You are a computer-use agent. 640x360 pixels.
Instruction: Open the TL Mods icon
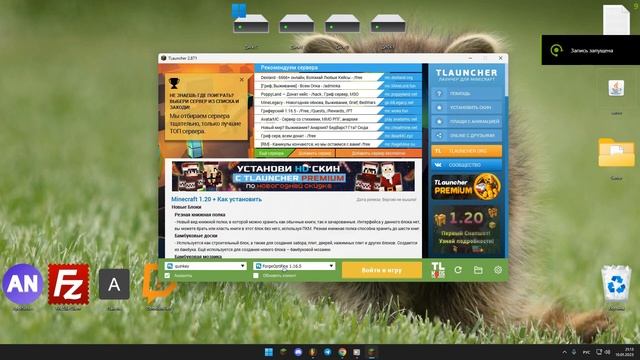[x=438, y=270]
